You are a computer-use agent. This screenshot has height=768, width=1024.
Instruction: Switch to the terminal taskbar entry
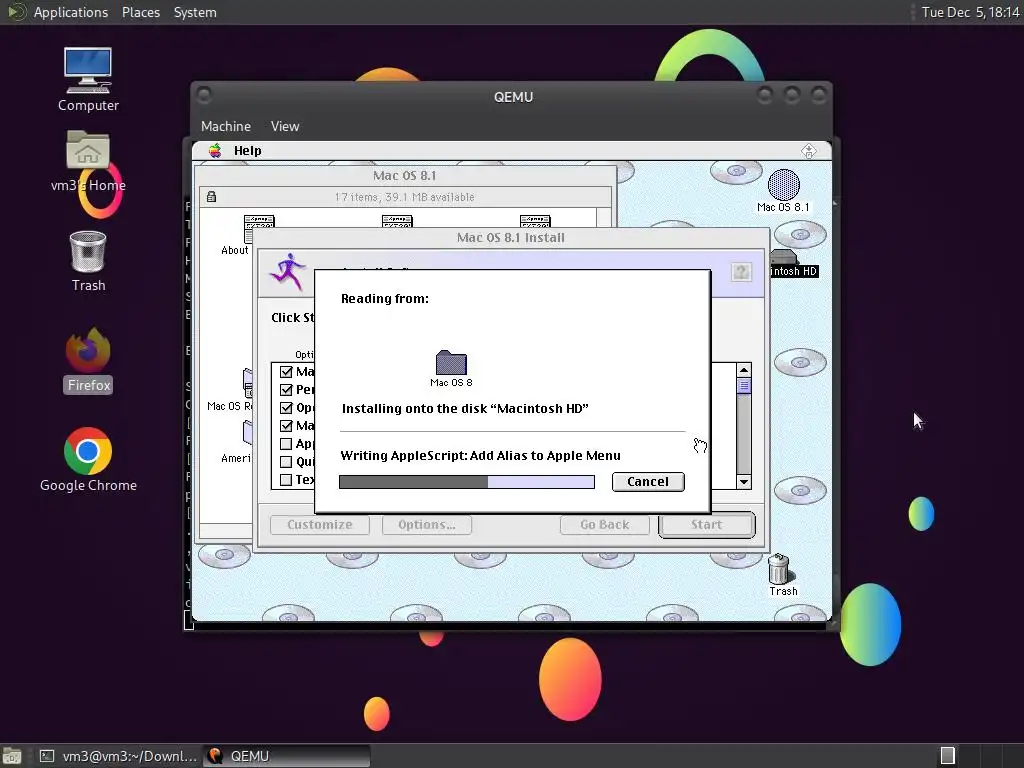(x=117, y=756)
